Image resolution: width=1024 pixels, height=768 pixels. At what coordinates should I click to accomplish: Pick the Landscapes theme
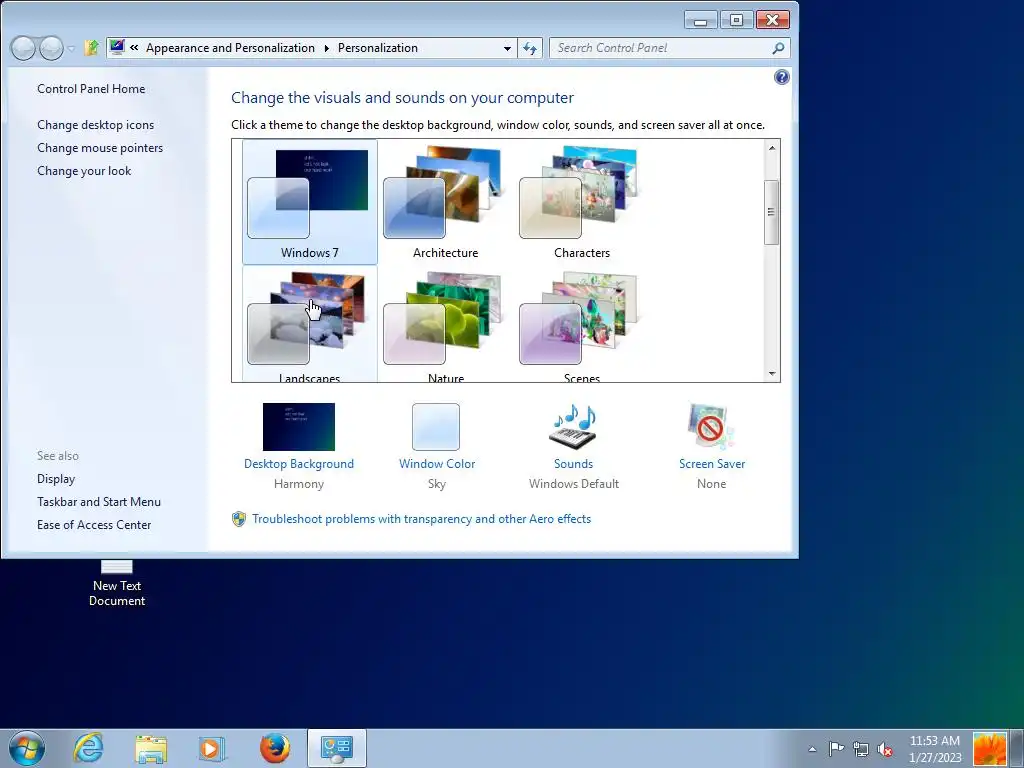(310, 324)
